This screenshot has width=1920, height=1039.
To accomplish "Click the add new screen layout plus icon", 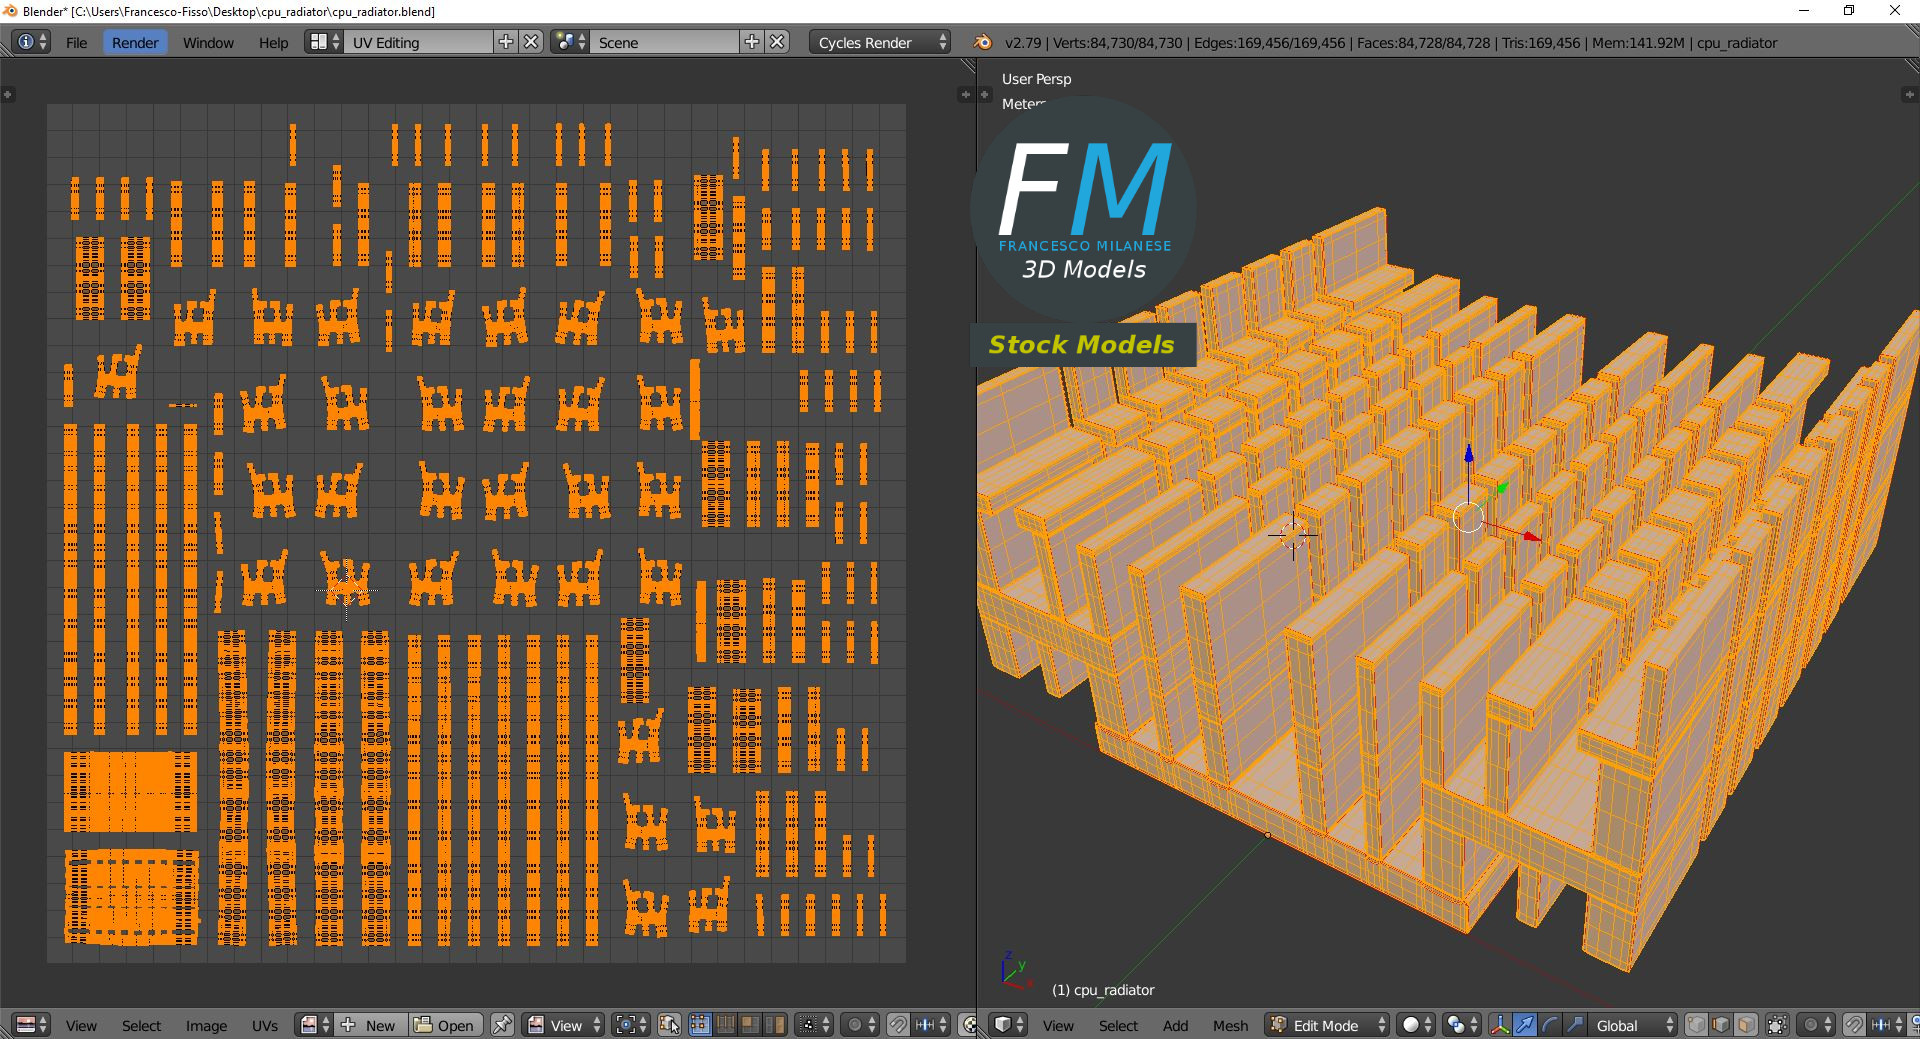I will pos(506,42).
